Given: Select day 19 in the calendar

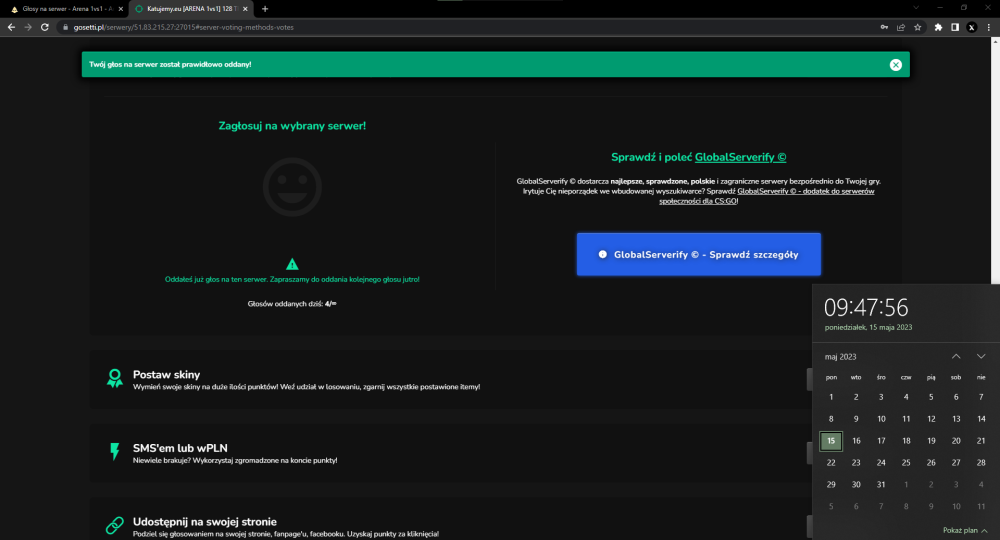Looking at the screenshot, I should pyautogui.click(x=931, y=441).
